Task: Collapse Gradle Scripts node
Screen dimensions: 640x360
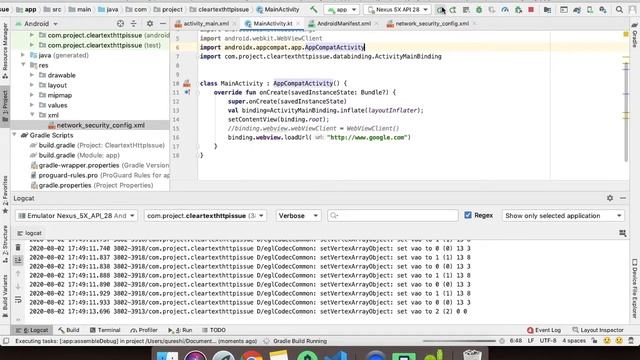Action: (x=14, y=135)
